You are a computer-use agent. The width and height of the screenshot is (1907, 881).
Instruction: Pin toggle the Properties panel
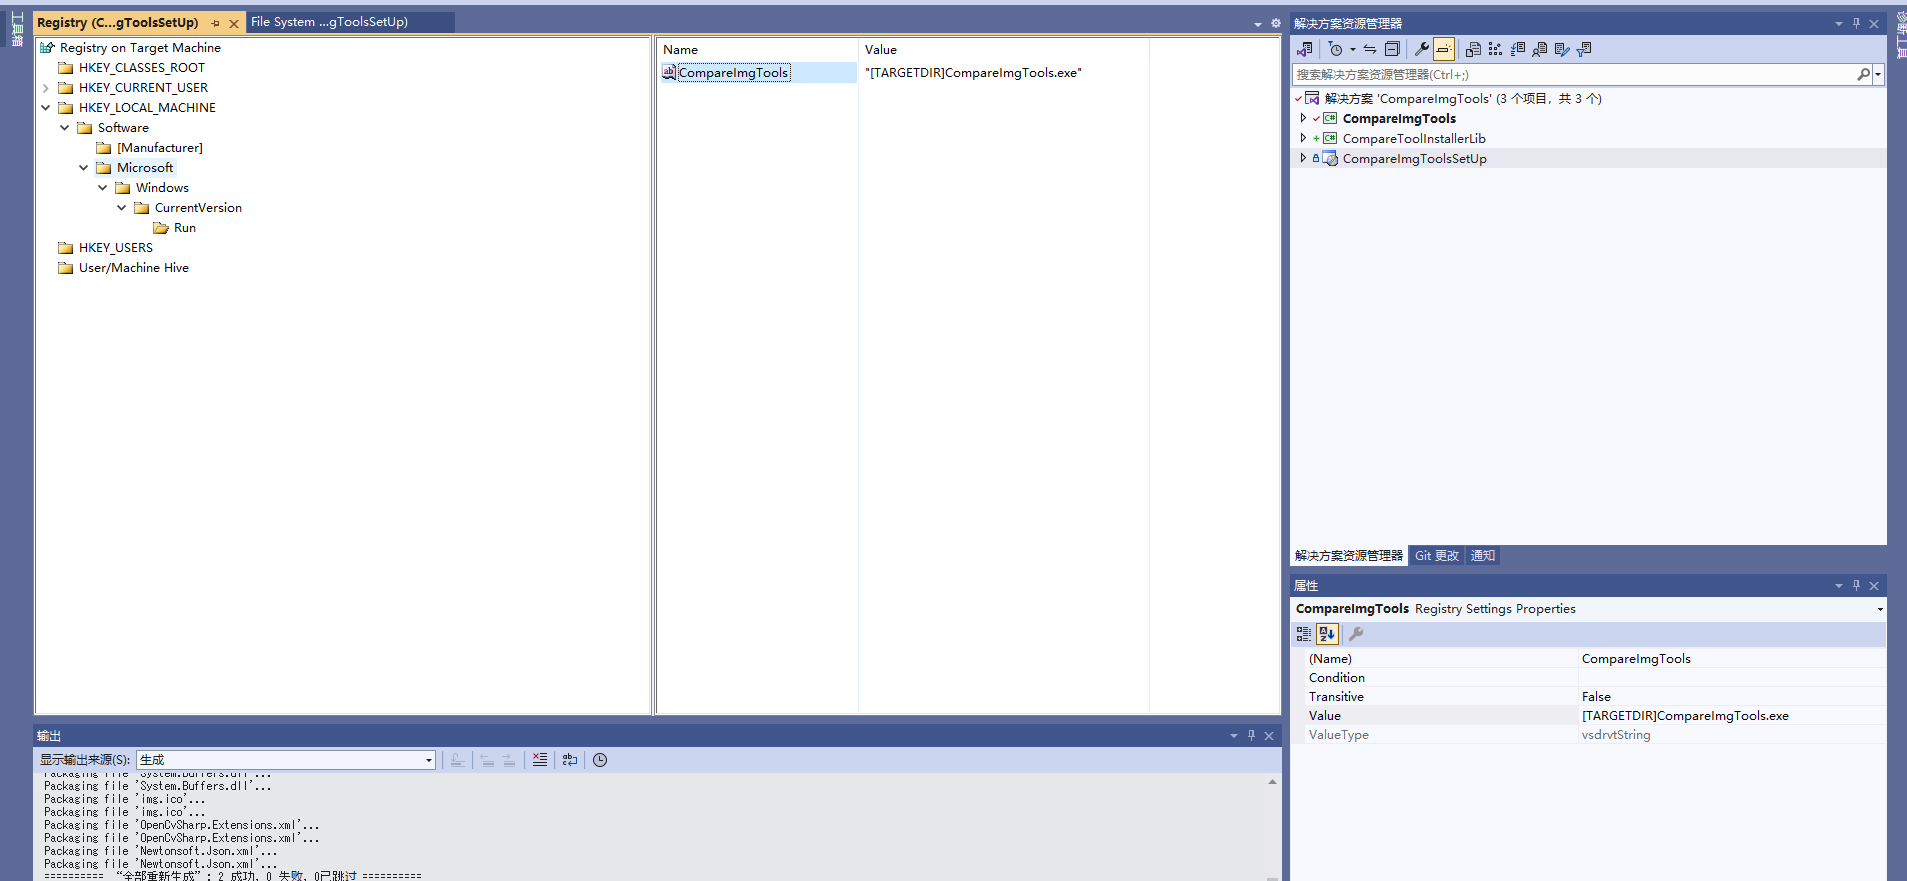tap(1856, 586)
